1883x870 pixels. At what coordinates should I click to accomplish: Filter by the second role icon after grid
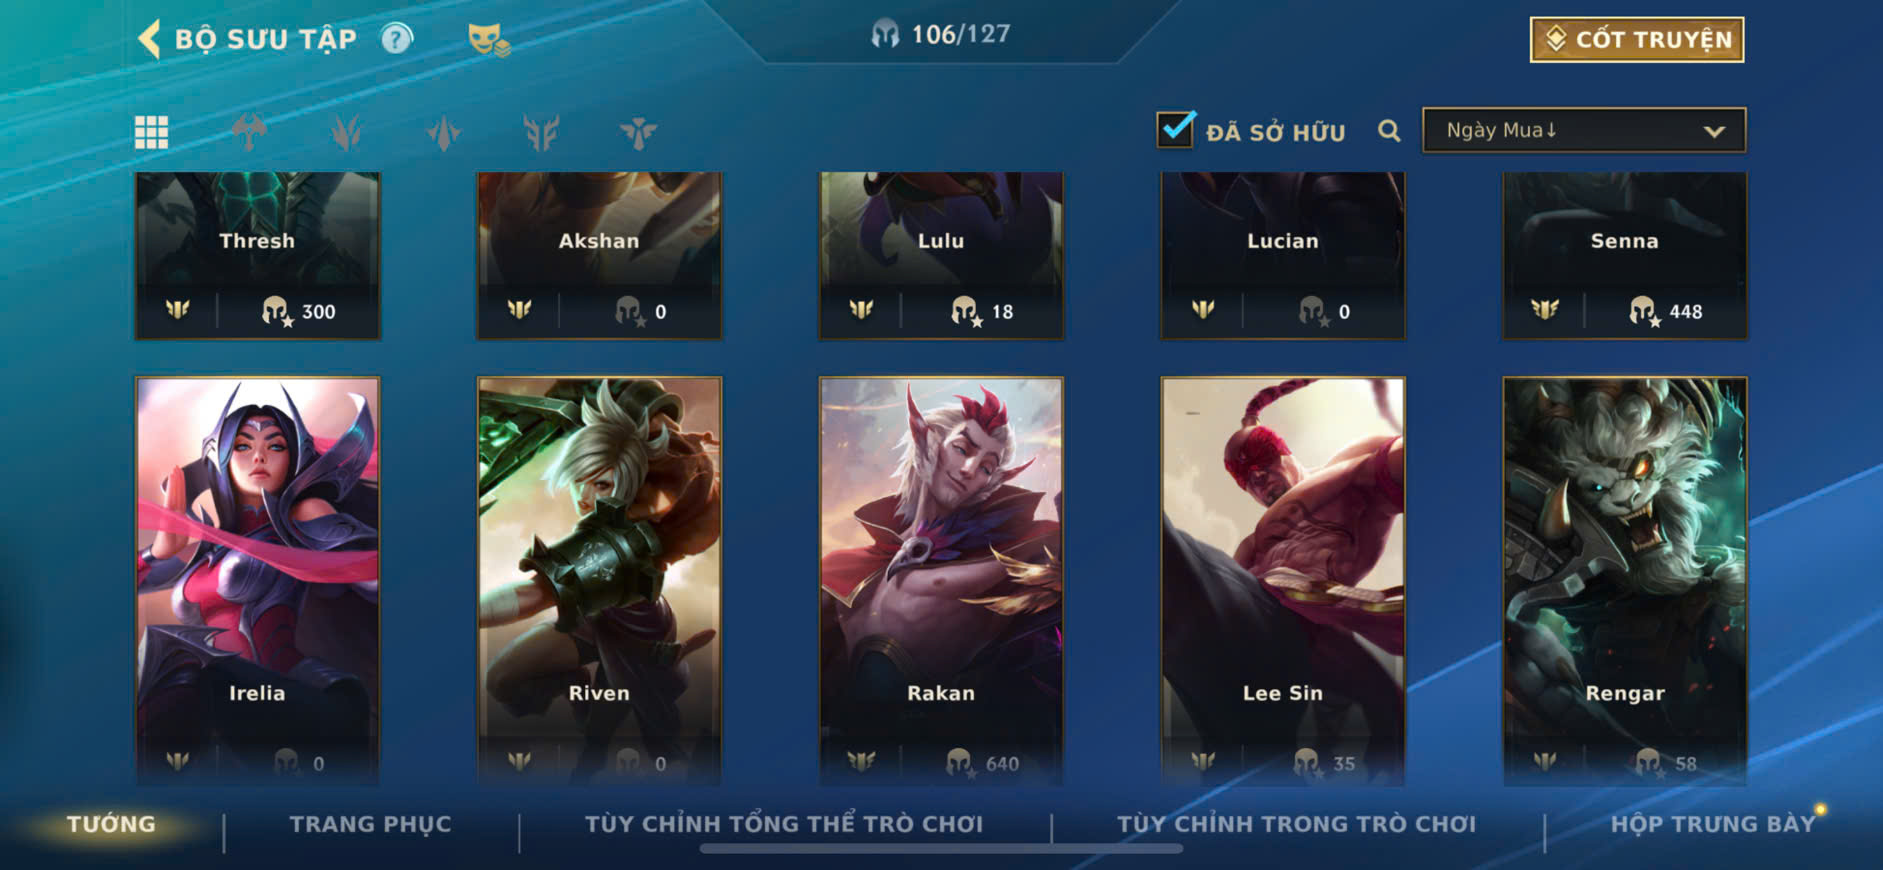tap(346, 132)
